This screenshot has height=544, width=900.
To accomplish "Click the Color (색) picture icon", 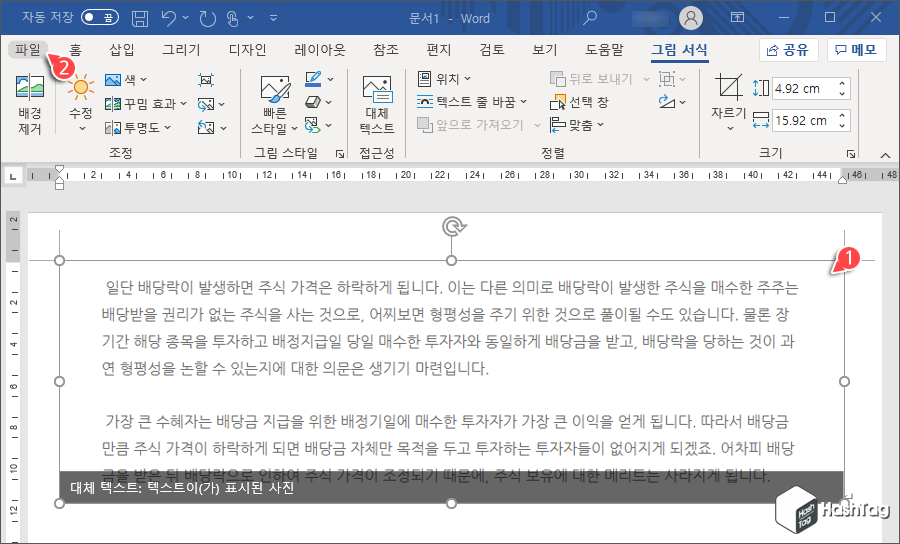I will tap(112, 79).
